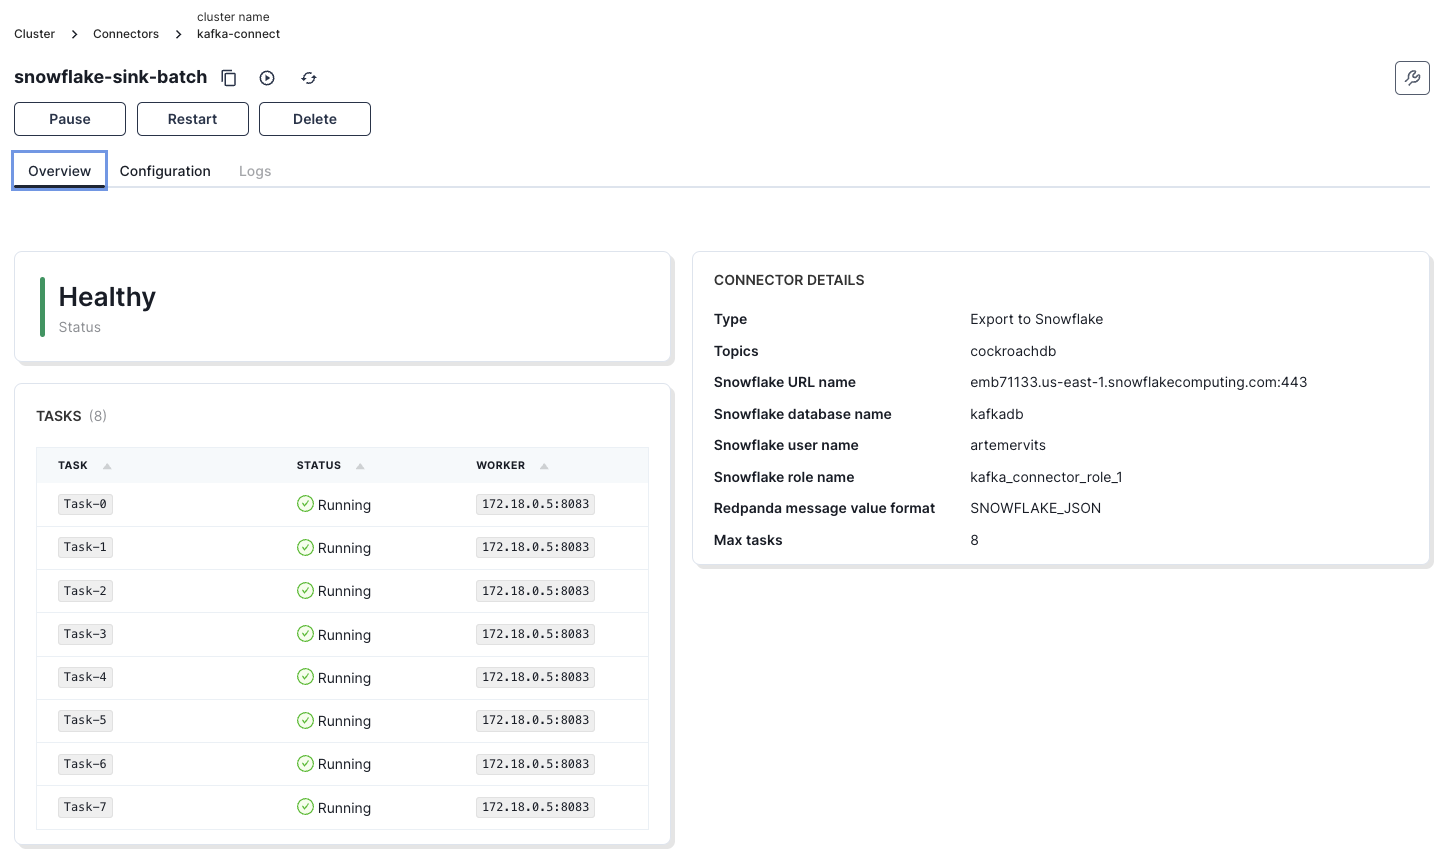Viewport: 1437px width, 861px height.
Task: Click the Running check icon for Task-4
Action: (x=305, y=677)
